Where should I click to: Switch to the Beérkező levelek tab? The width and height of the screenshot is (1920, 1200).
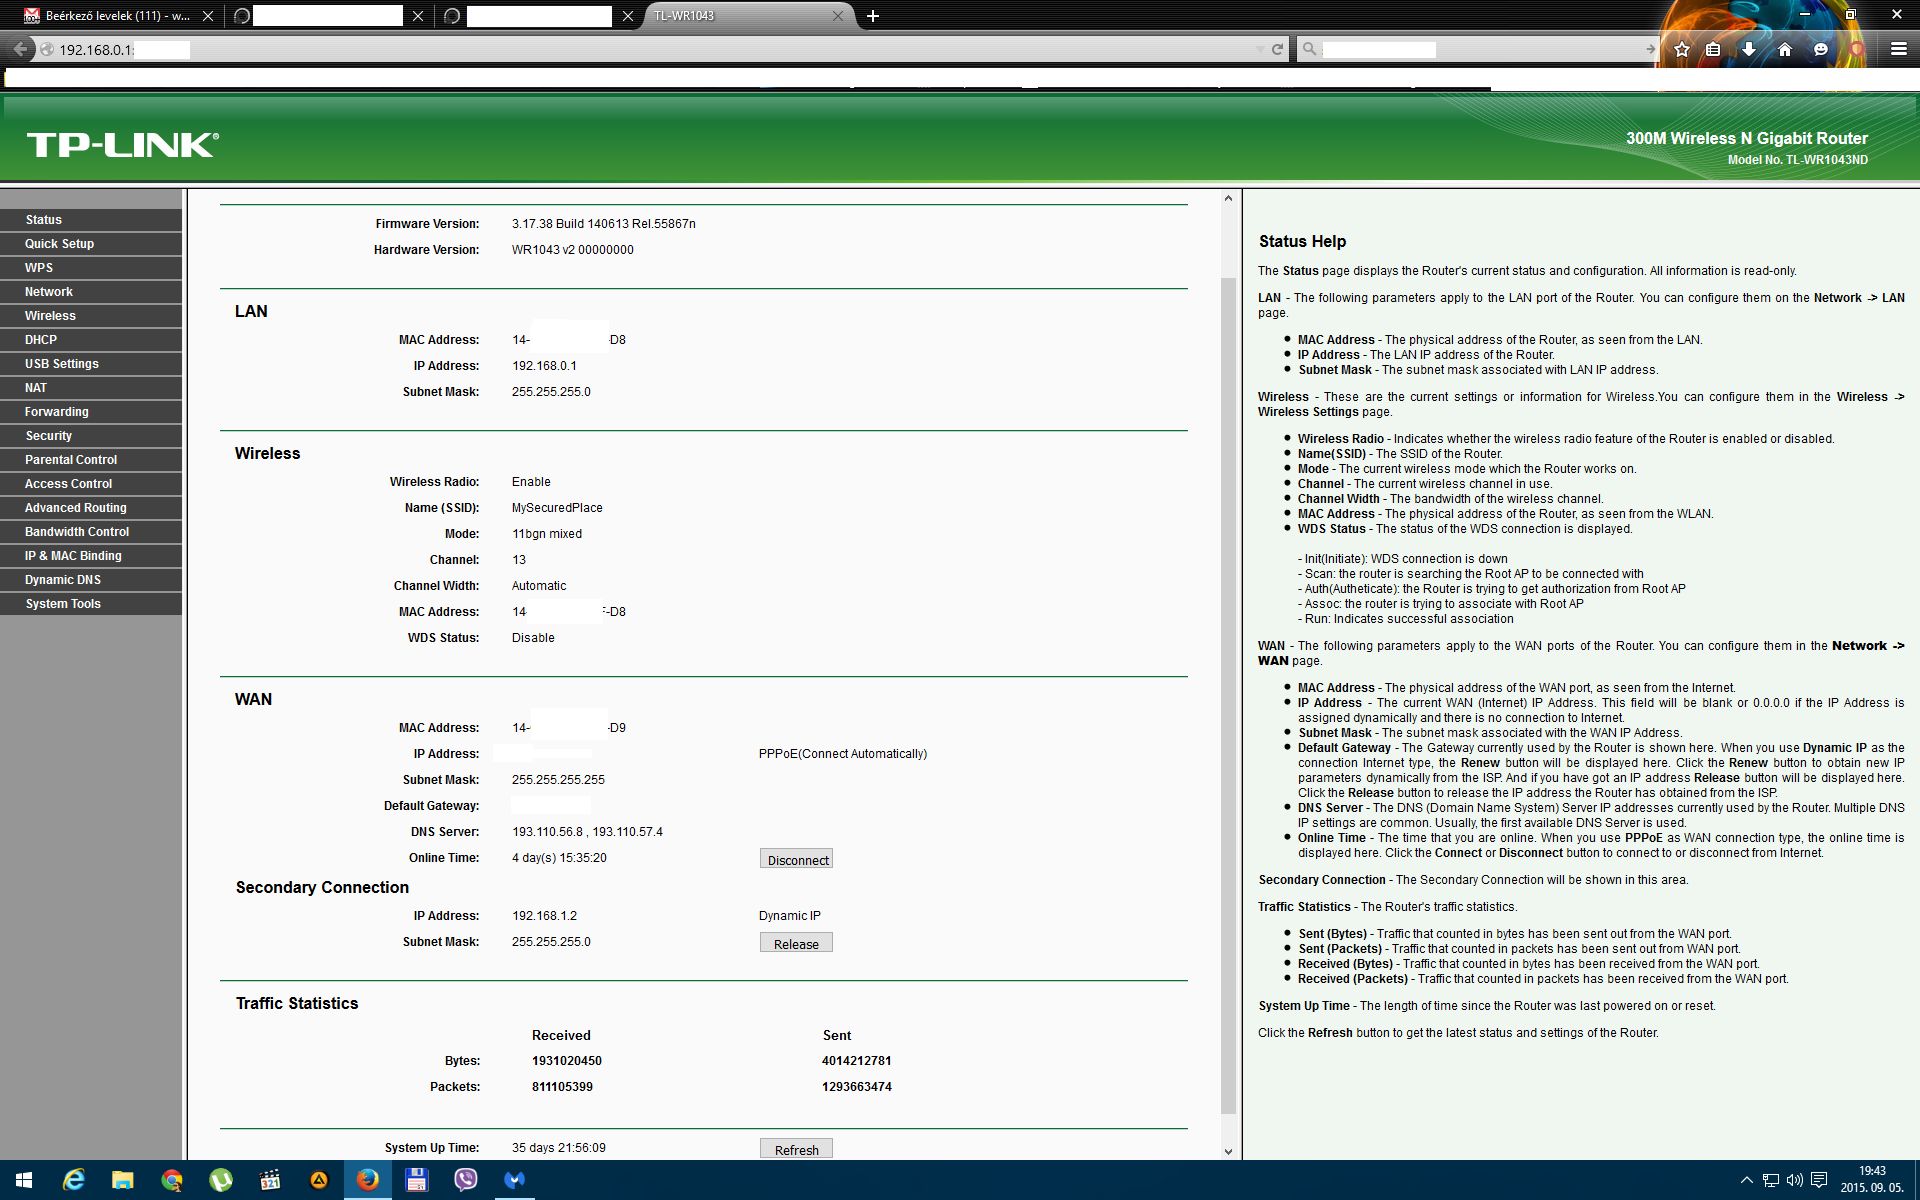point(115,16)
